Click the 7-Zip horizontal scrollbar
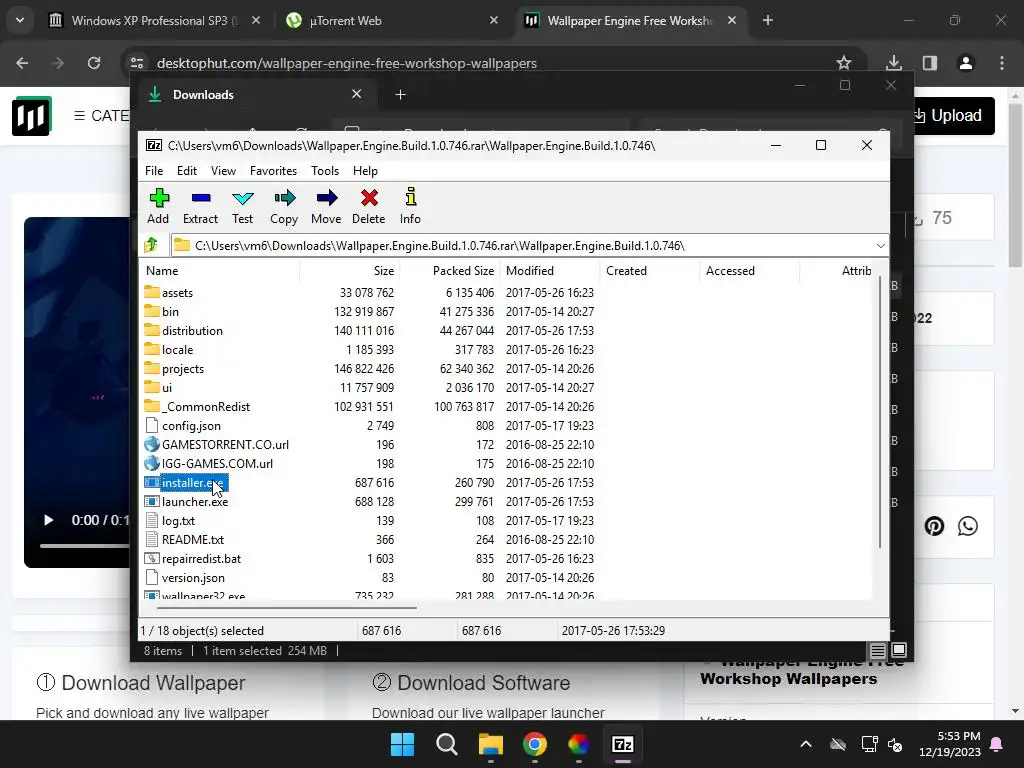 point(287,607)
